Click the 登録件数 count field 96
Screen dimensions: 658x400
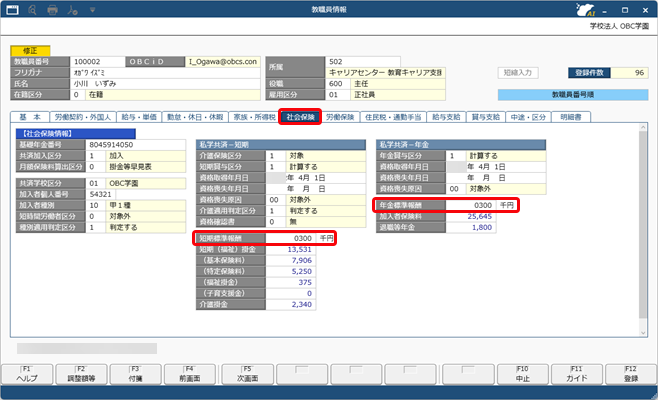coord(629,73)
